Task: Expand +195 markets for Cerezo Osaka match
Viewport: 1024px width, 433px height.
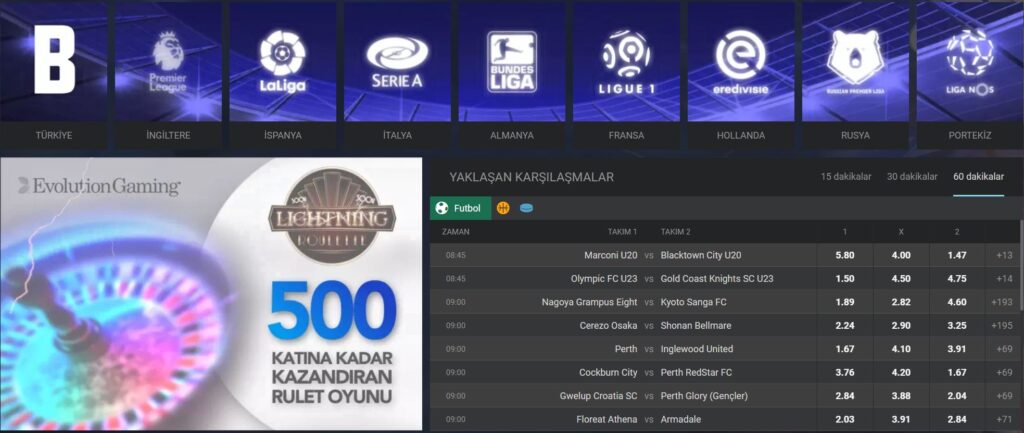Action: click(1001, 326)
